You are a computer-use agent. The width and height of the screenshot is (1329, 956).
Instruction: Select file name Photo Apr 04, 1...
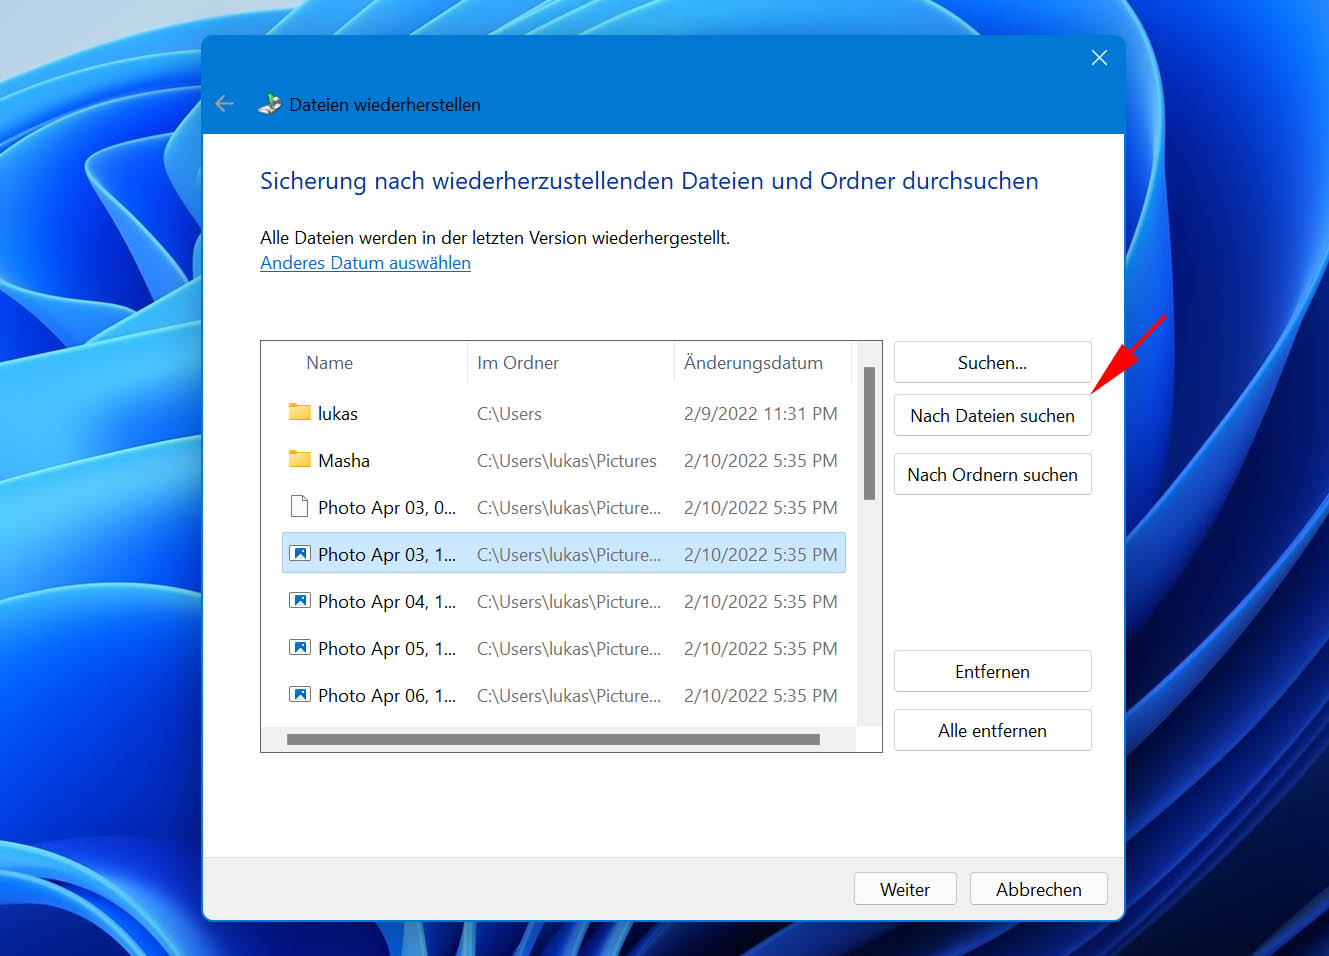387,601
